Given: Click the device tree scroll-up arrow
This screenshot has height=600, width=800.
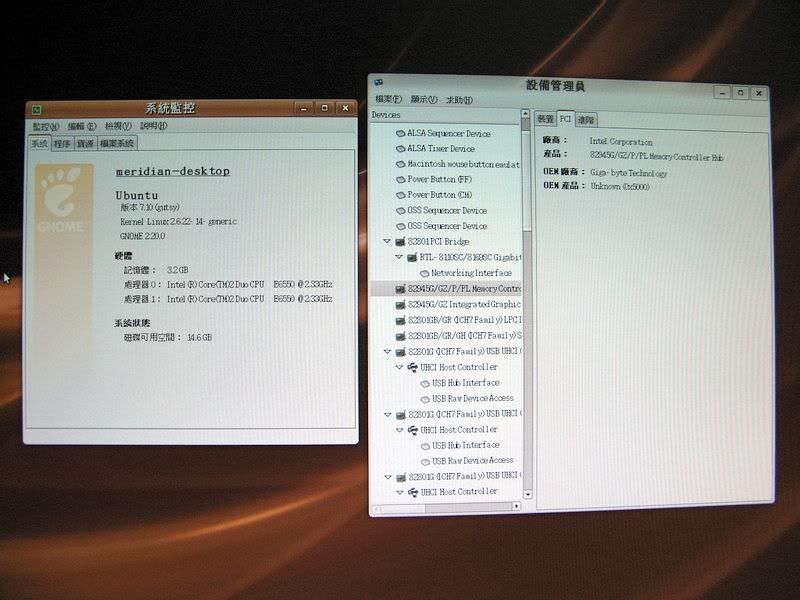Looking at the screenshot, I should pos(526,113).
